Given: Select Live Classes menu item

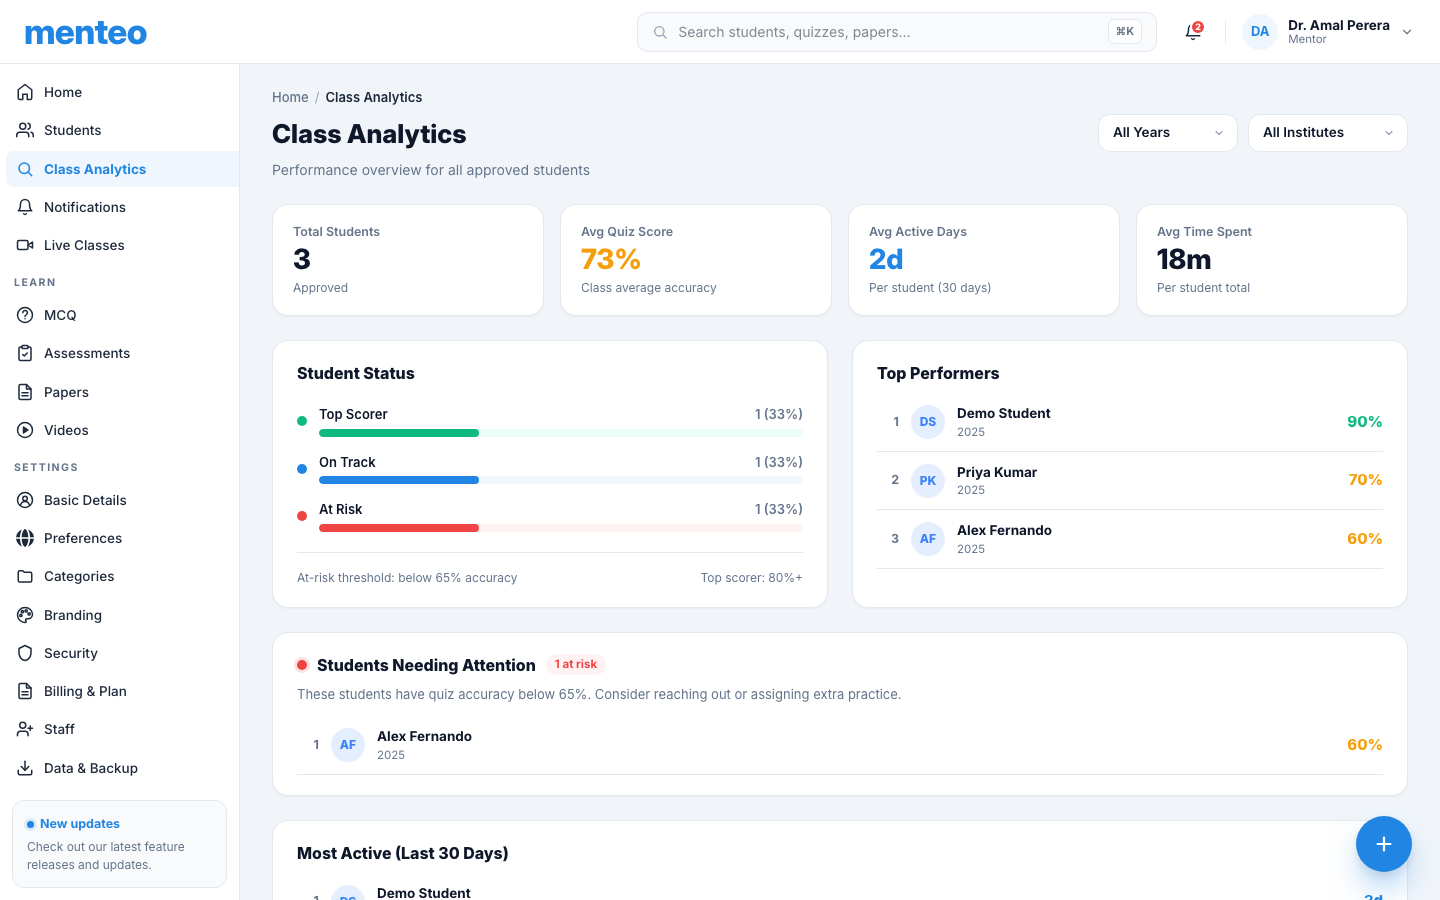Looking at the screenshot, I should pyautogui.click(x=122, y=245).
